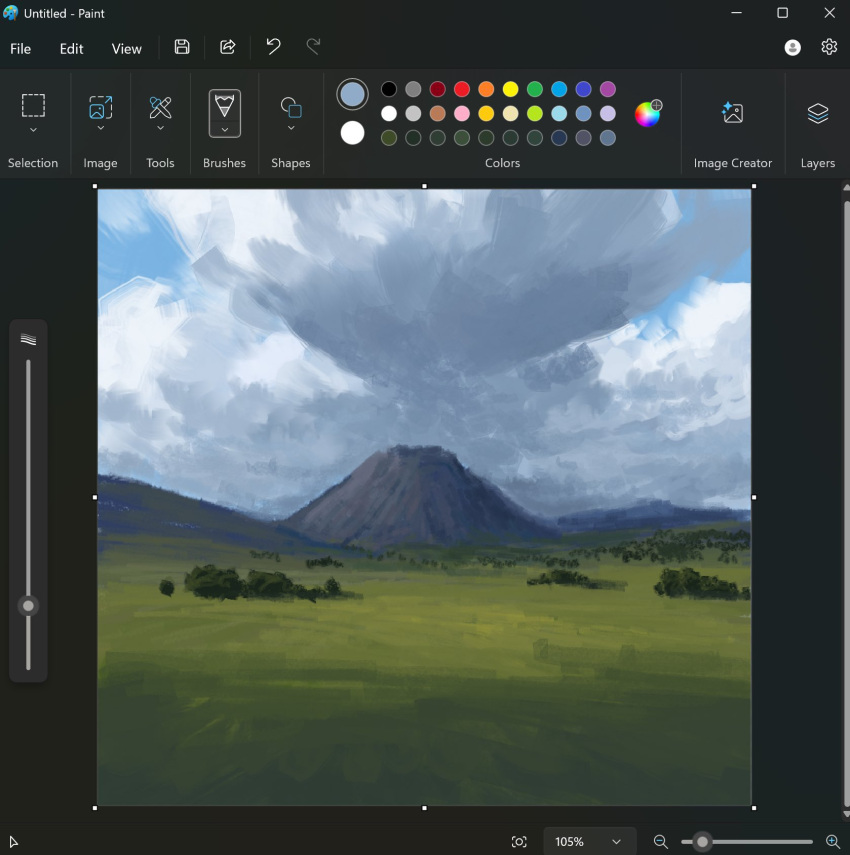Select the Brushes tool
The height and width of the screenshot is (855, 850).
223,112
